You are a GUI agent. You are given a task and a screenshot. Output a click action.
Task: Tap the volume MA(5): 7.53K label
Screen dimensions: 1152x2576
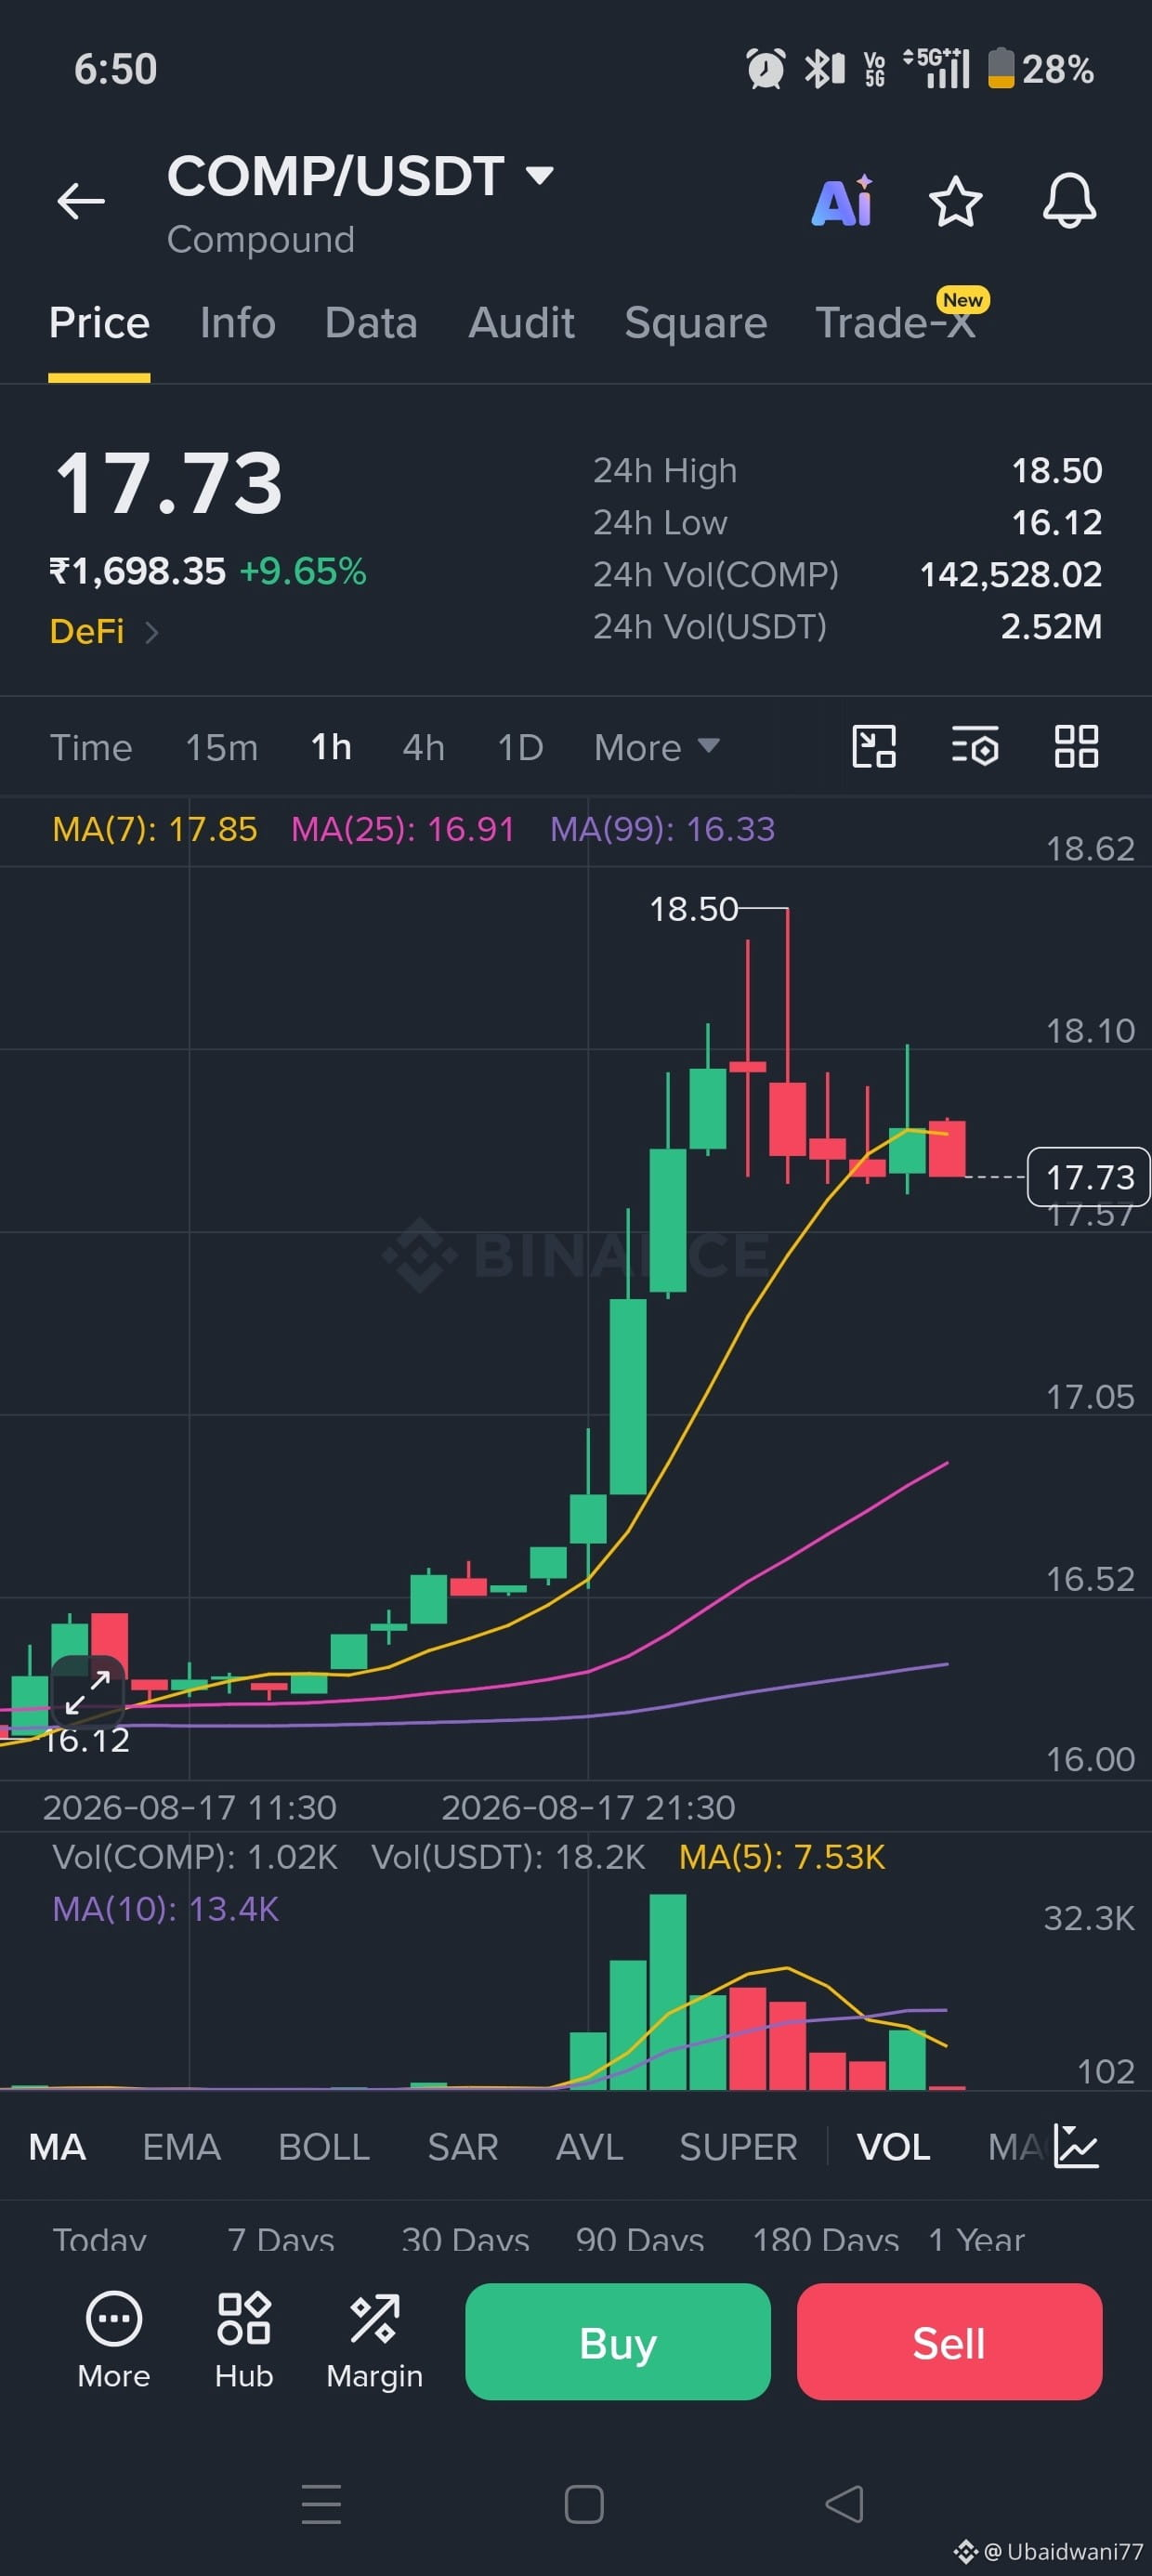coord(782,1857)
